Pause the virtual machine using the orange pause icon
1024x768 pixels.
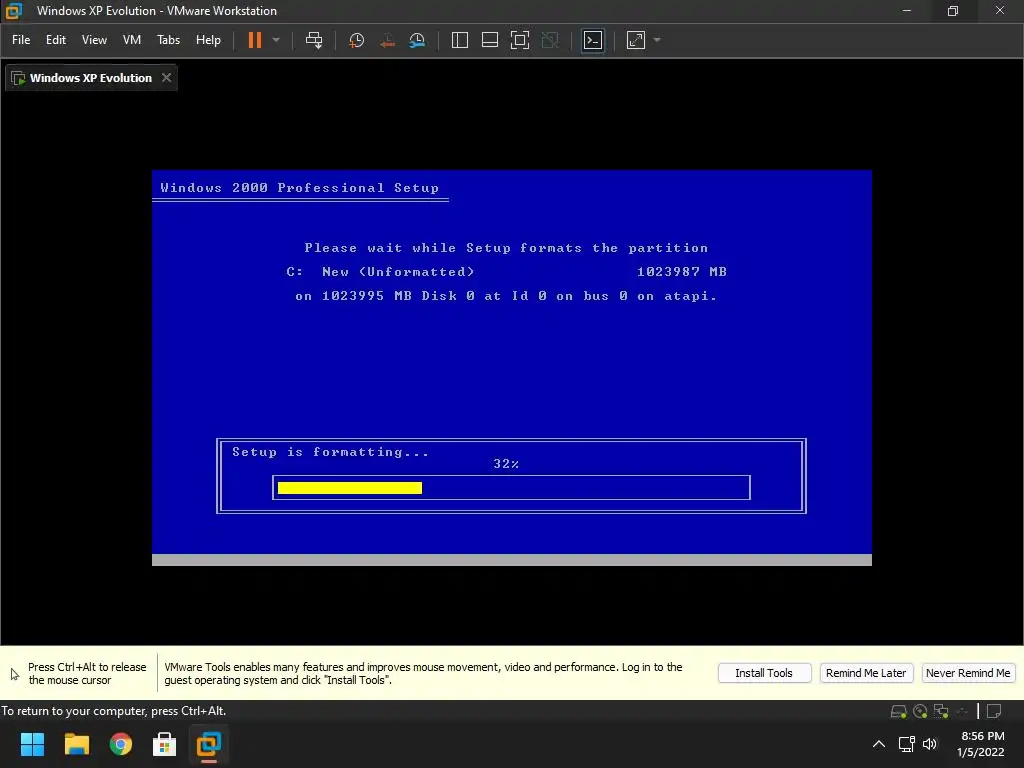(x=255, y=40)
